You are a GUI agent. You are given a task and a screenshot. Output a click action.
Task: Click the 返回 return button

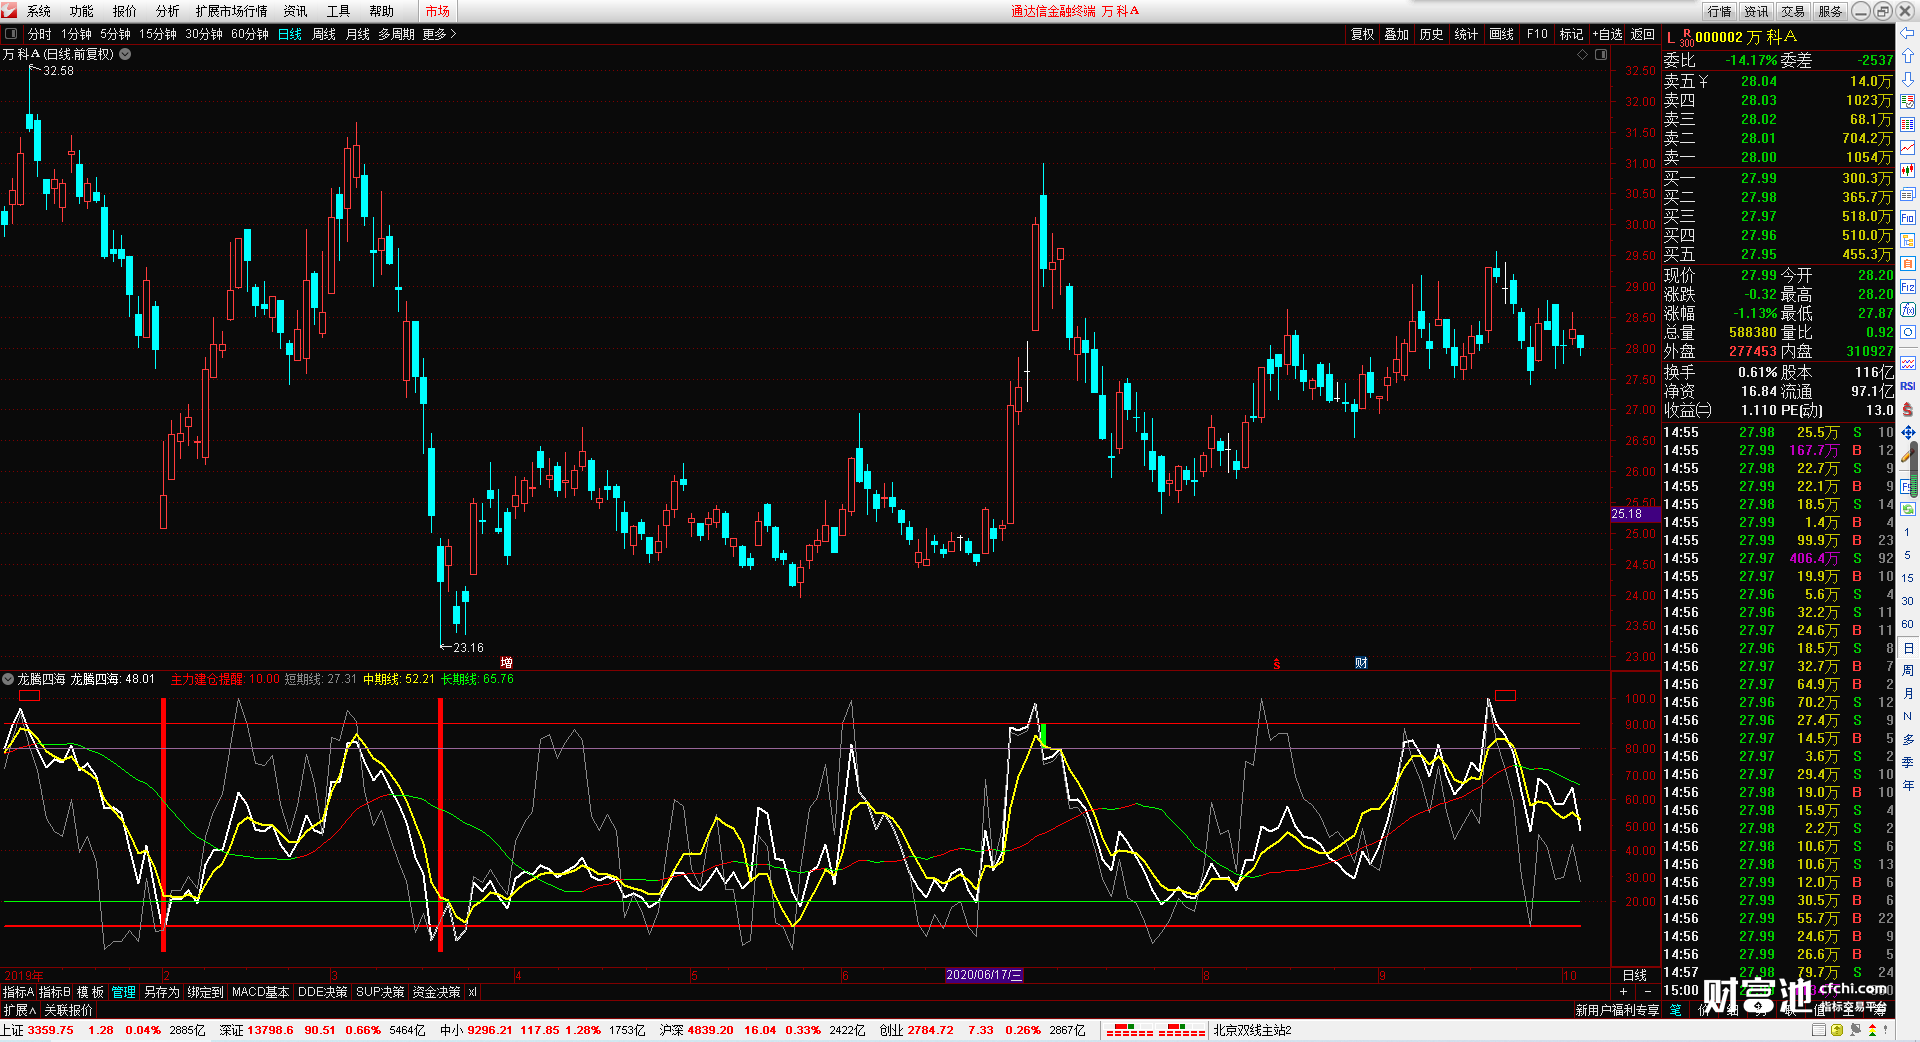point(1643,34)
